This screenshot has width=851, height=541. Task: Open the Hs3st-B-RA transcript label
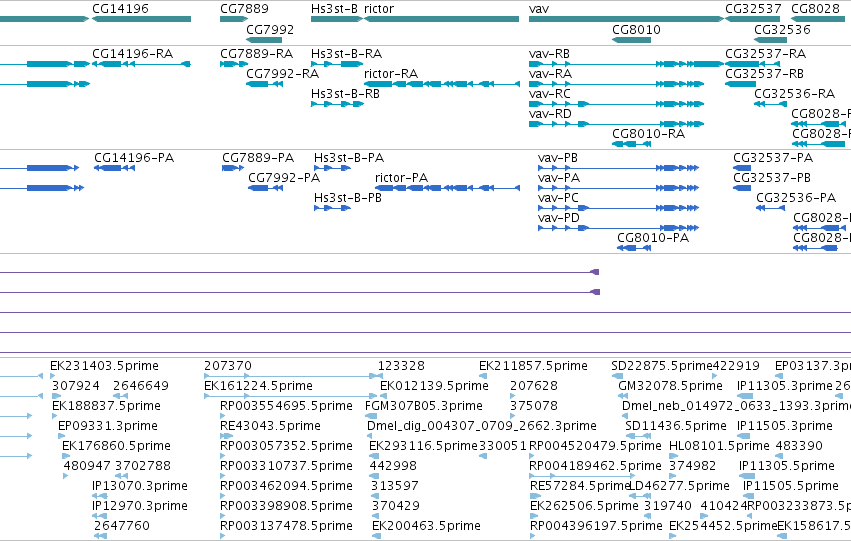point(346,54)
